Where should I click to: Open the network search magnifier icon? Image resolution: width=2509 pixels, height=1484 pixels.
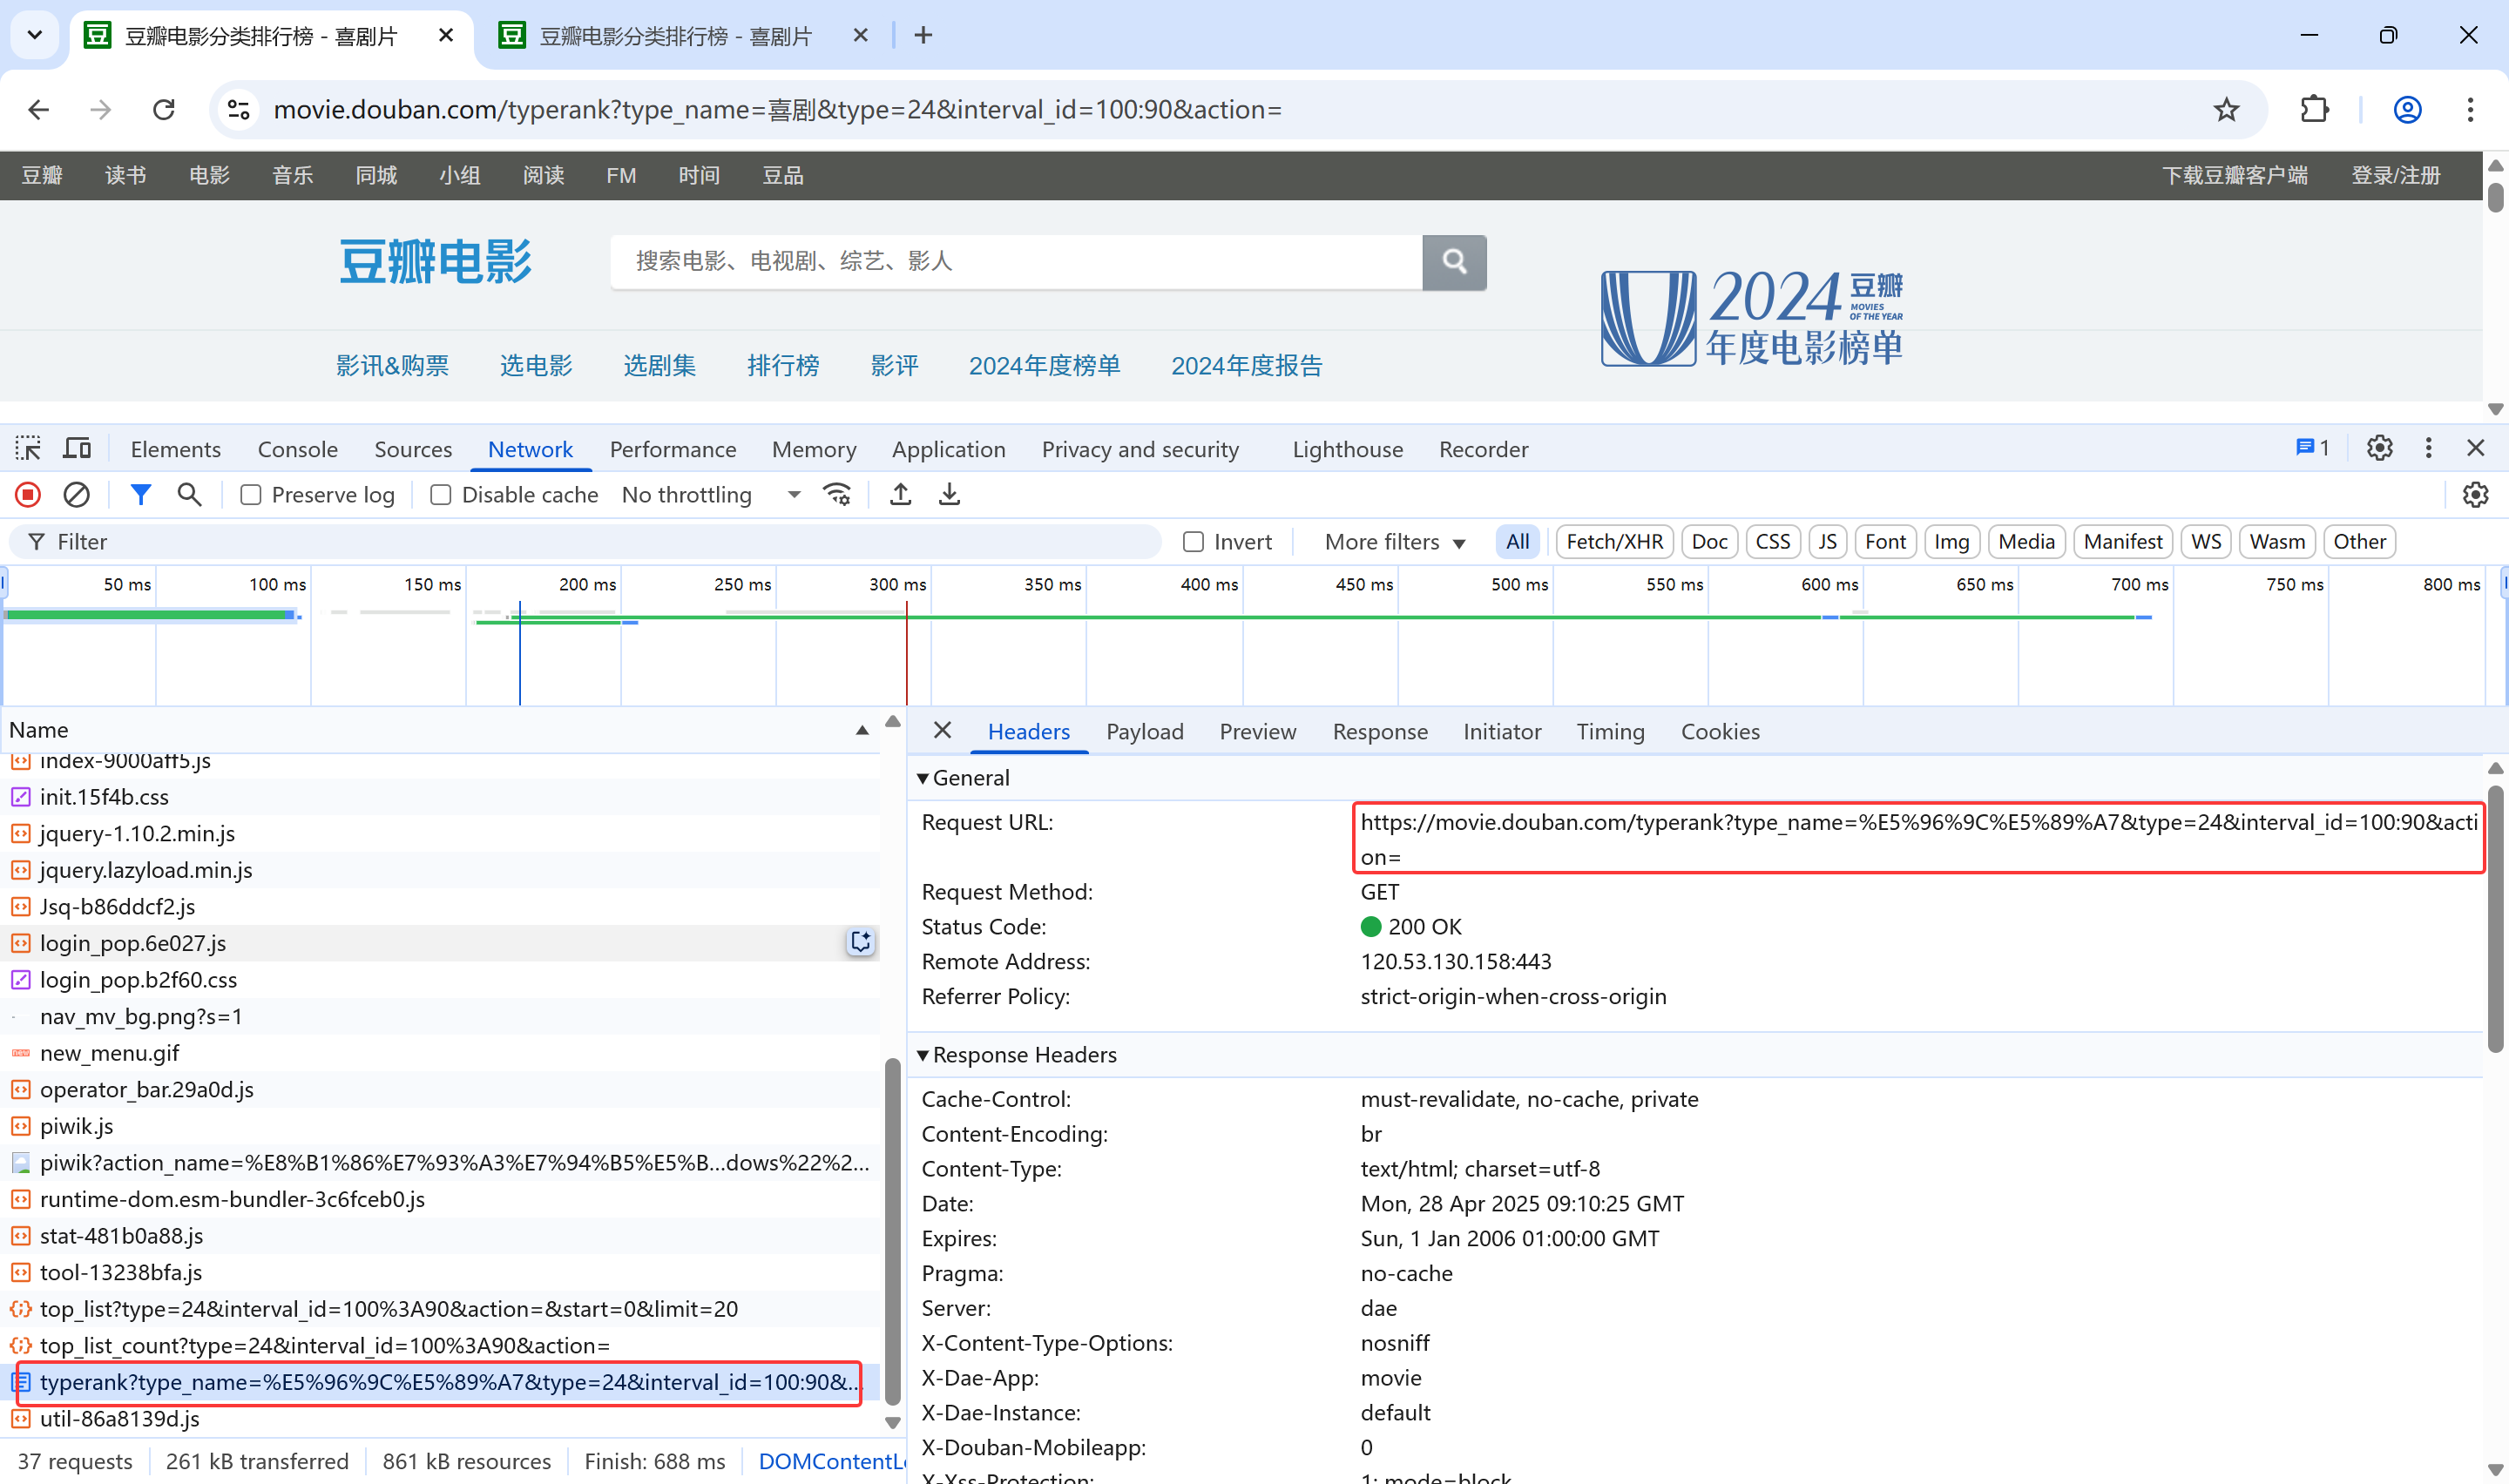189,495
